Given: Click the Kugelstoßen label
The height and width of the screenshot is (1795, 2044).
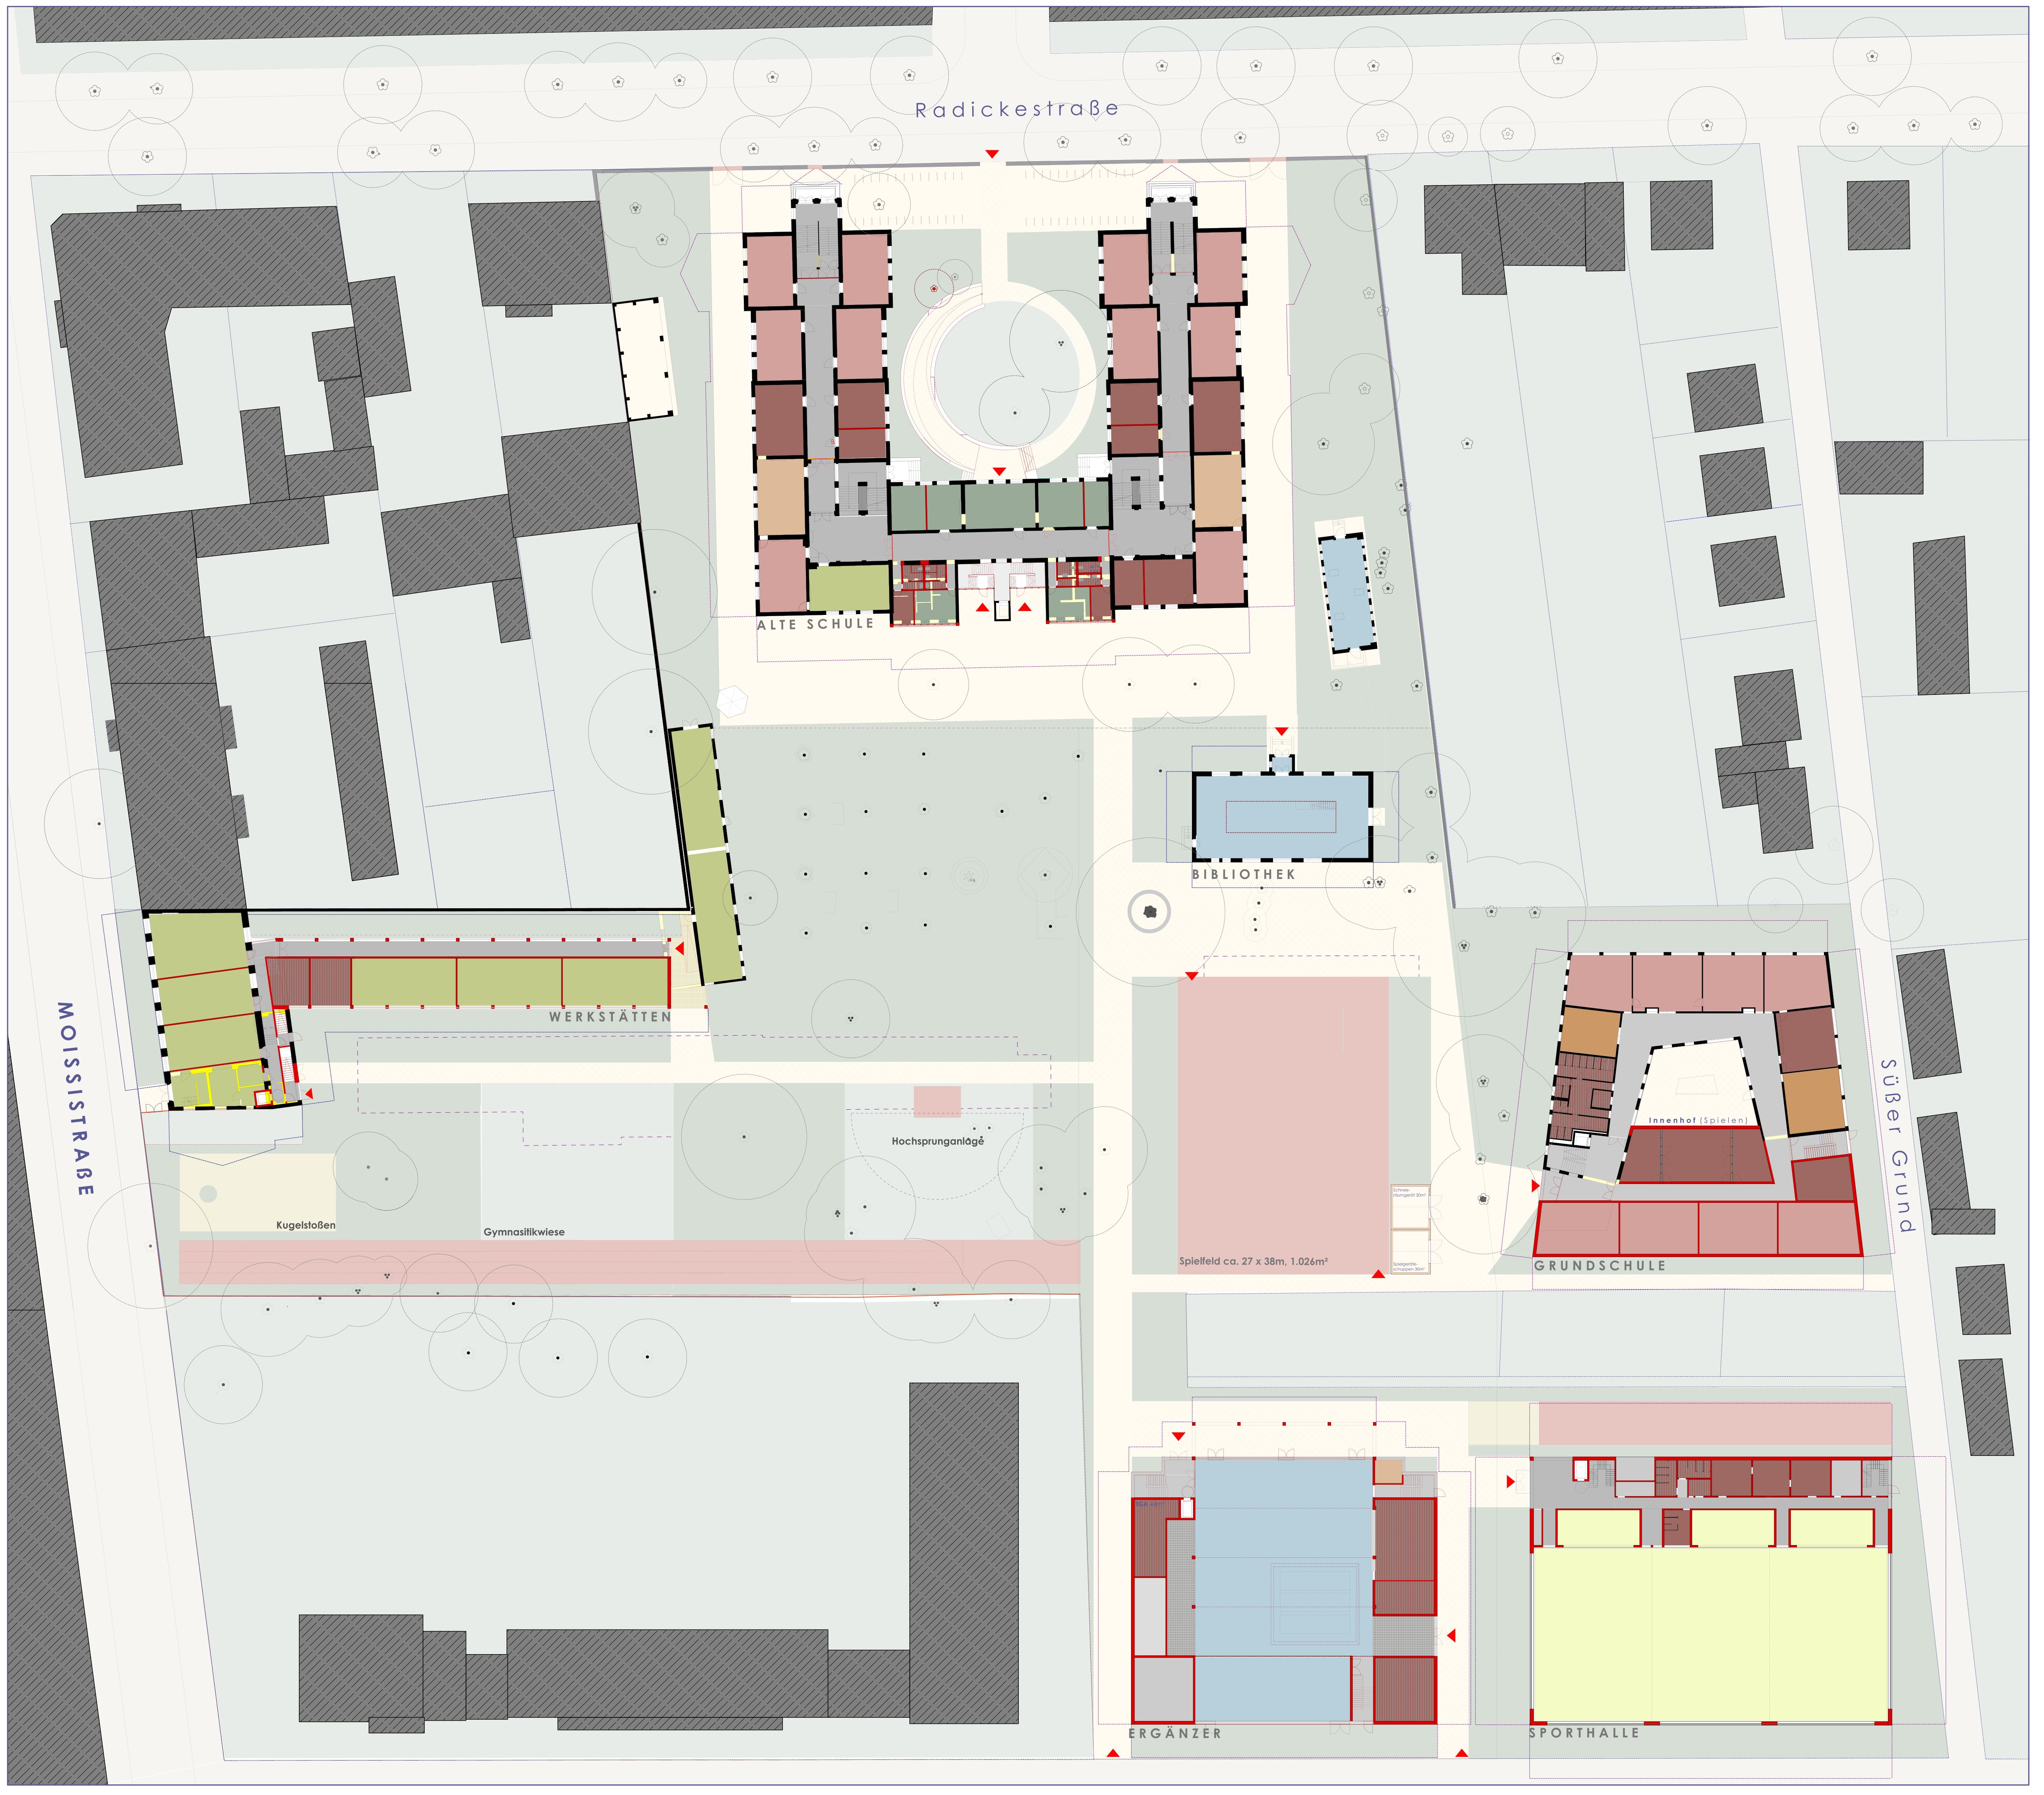Looking at the screenshot, I should click(x=306, y=1225).
